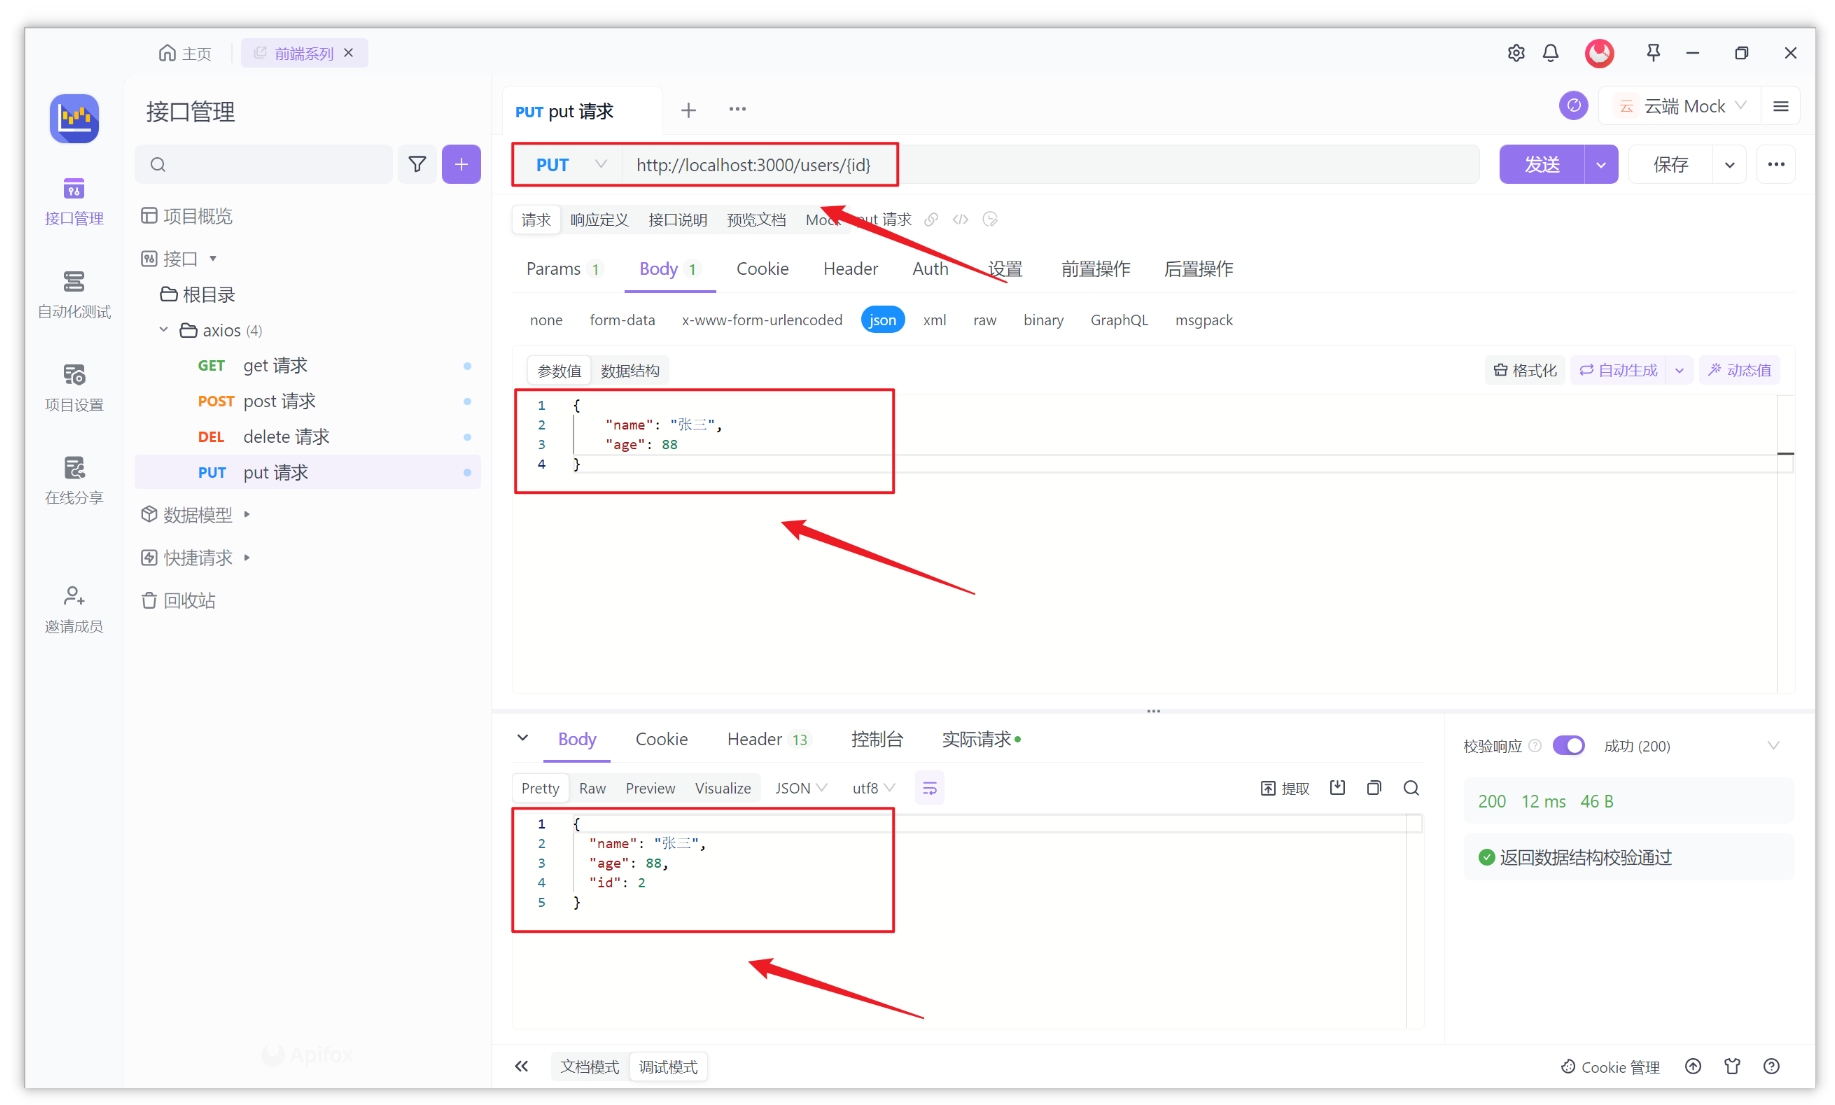Expand the 数据模型 section
Screen dimensions: 1835x1105
[x=246, y=515]
